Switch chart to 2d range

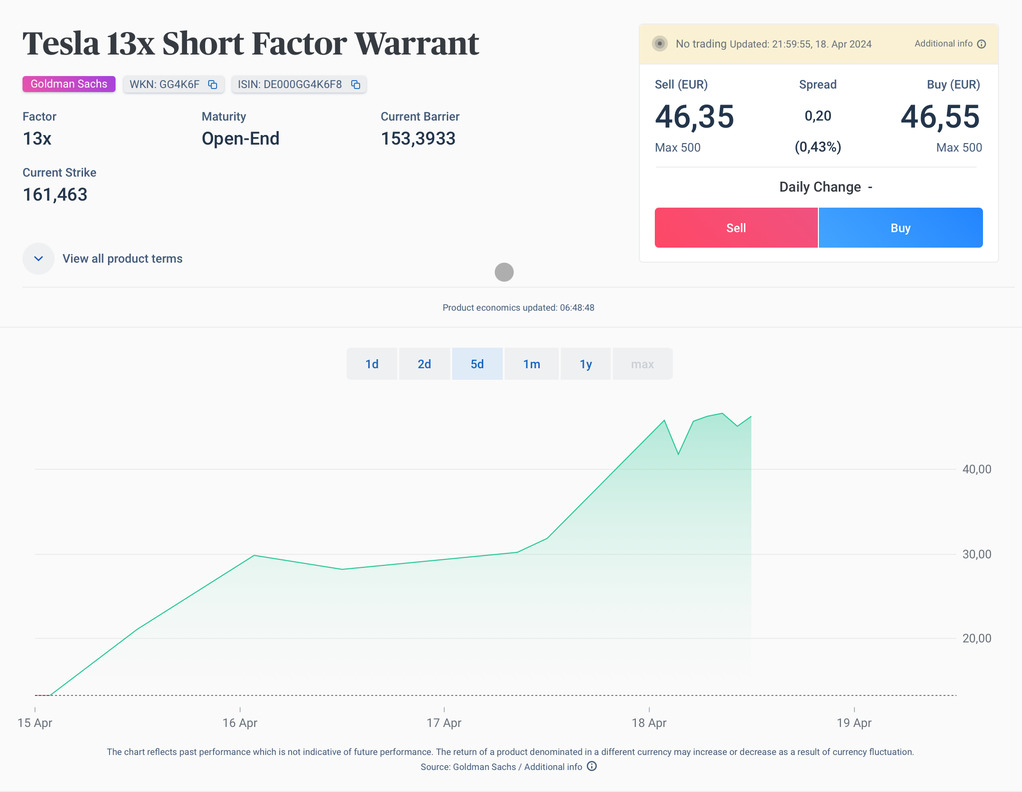tap(424, 364)
